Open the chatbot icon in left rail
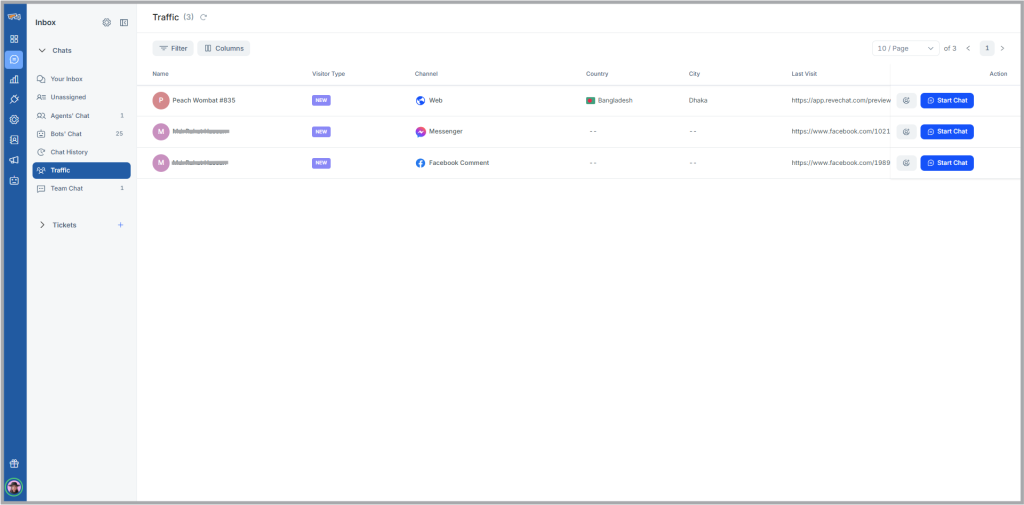Image resolution: width=1024 pixels, height=505 pixels. pos(14,181)
